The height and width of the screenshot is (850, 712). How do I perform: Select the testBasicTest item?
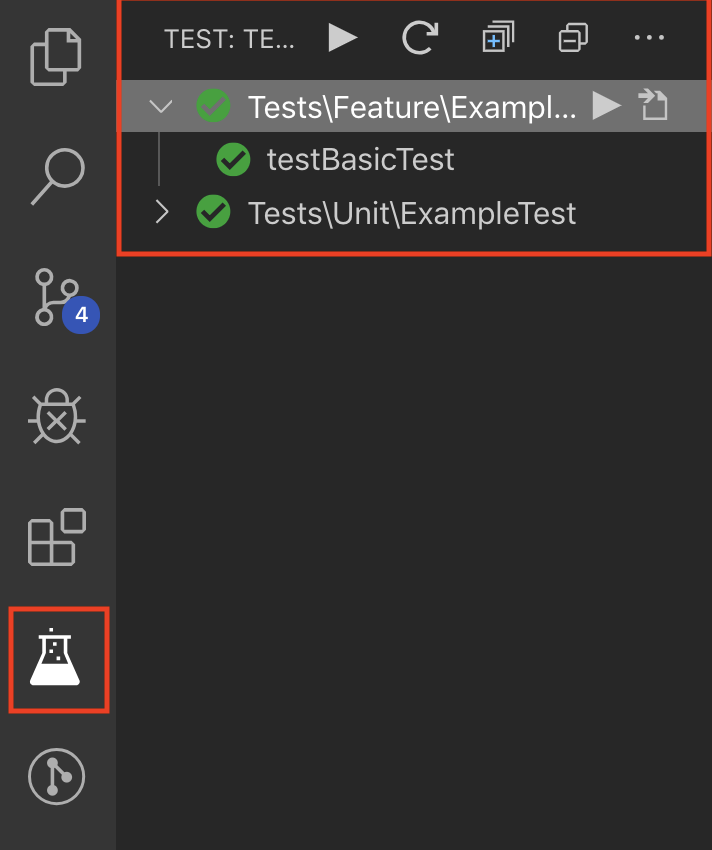[x=360, y=159]
